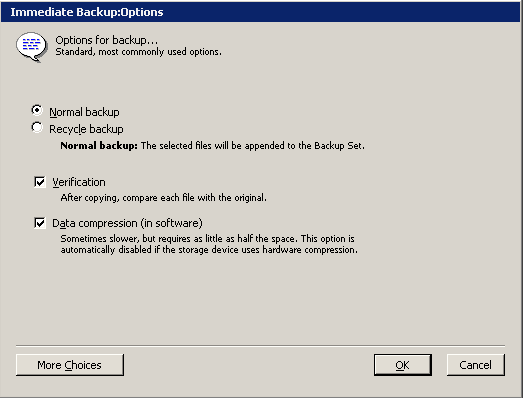The image size is (523, 398).
Task: Click the 'Normal backup' option label text
Action: tap(84, 112)
